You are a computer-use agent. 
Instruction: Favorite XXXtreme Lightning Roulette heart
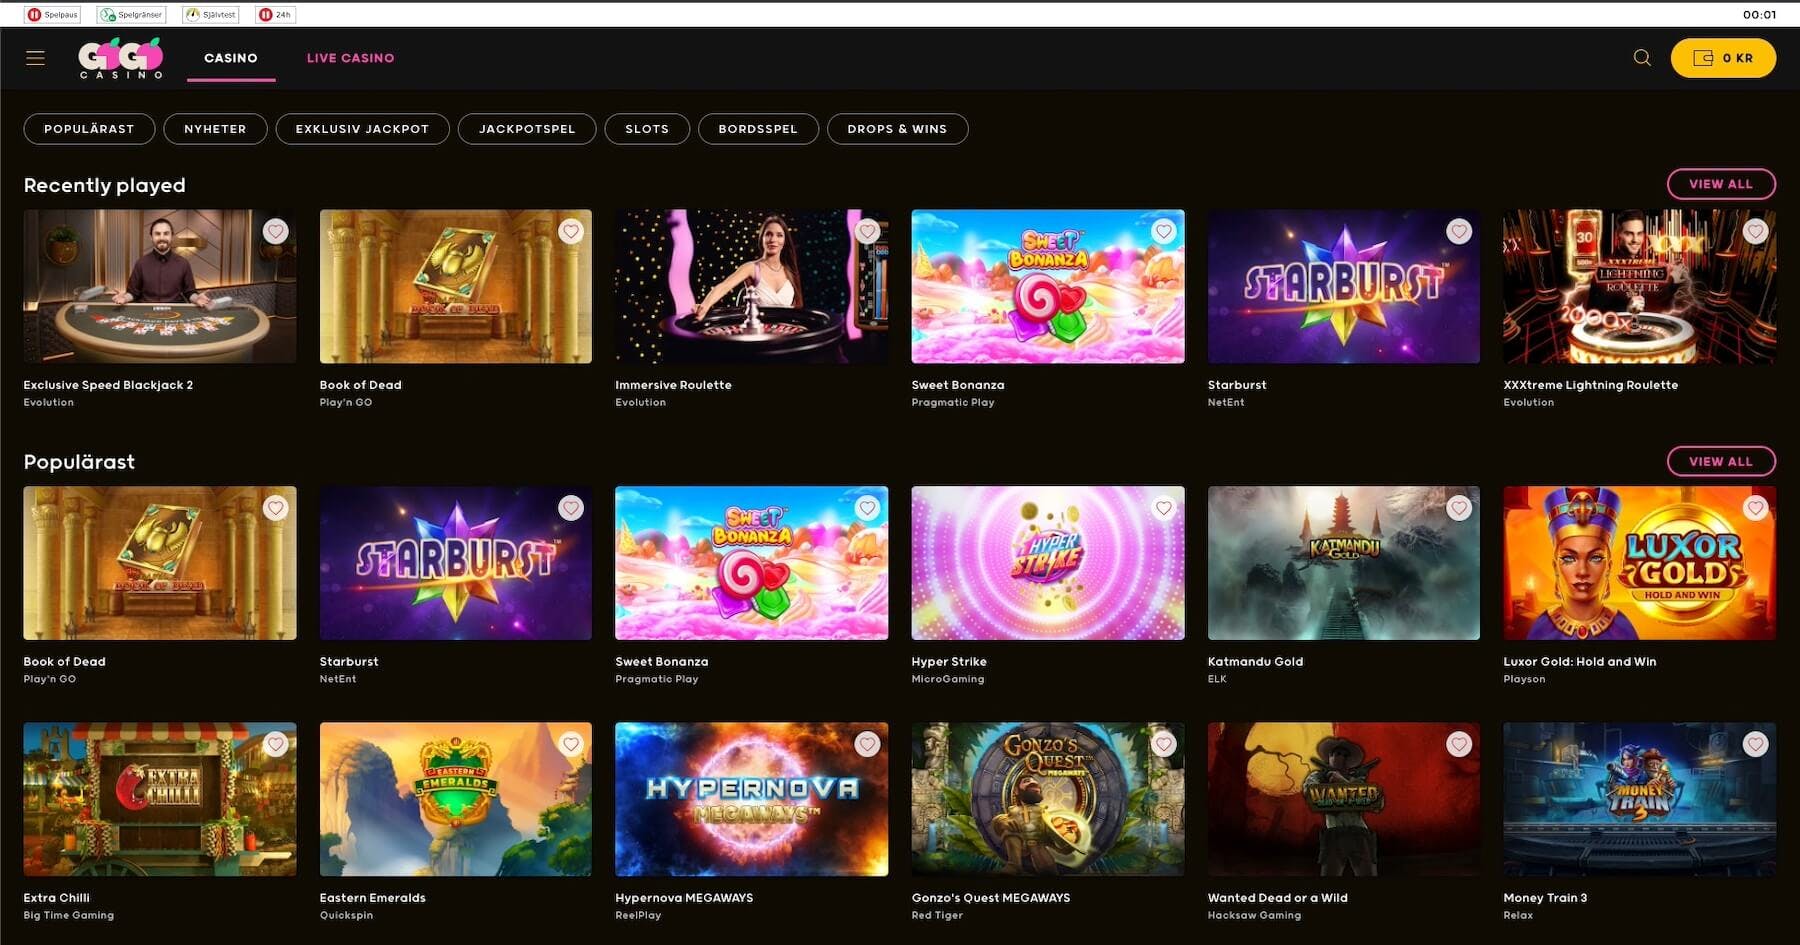pos(1755,231)
